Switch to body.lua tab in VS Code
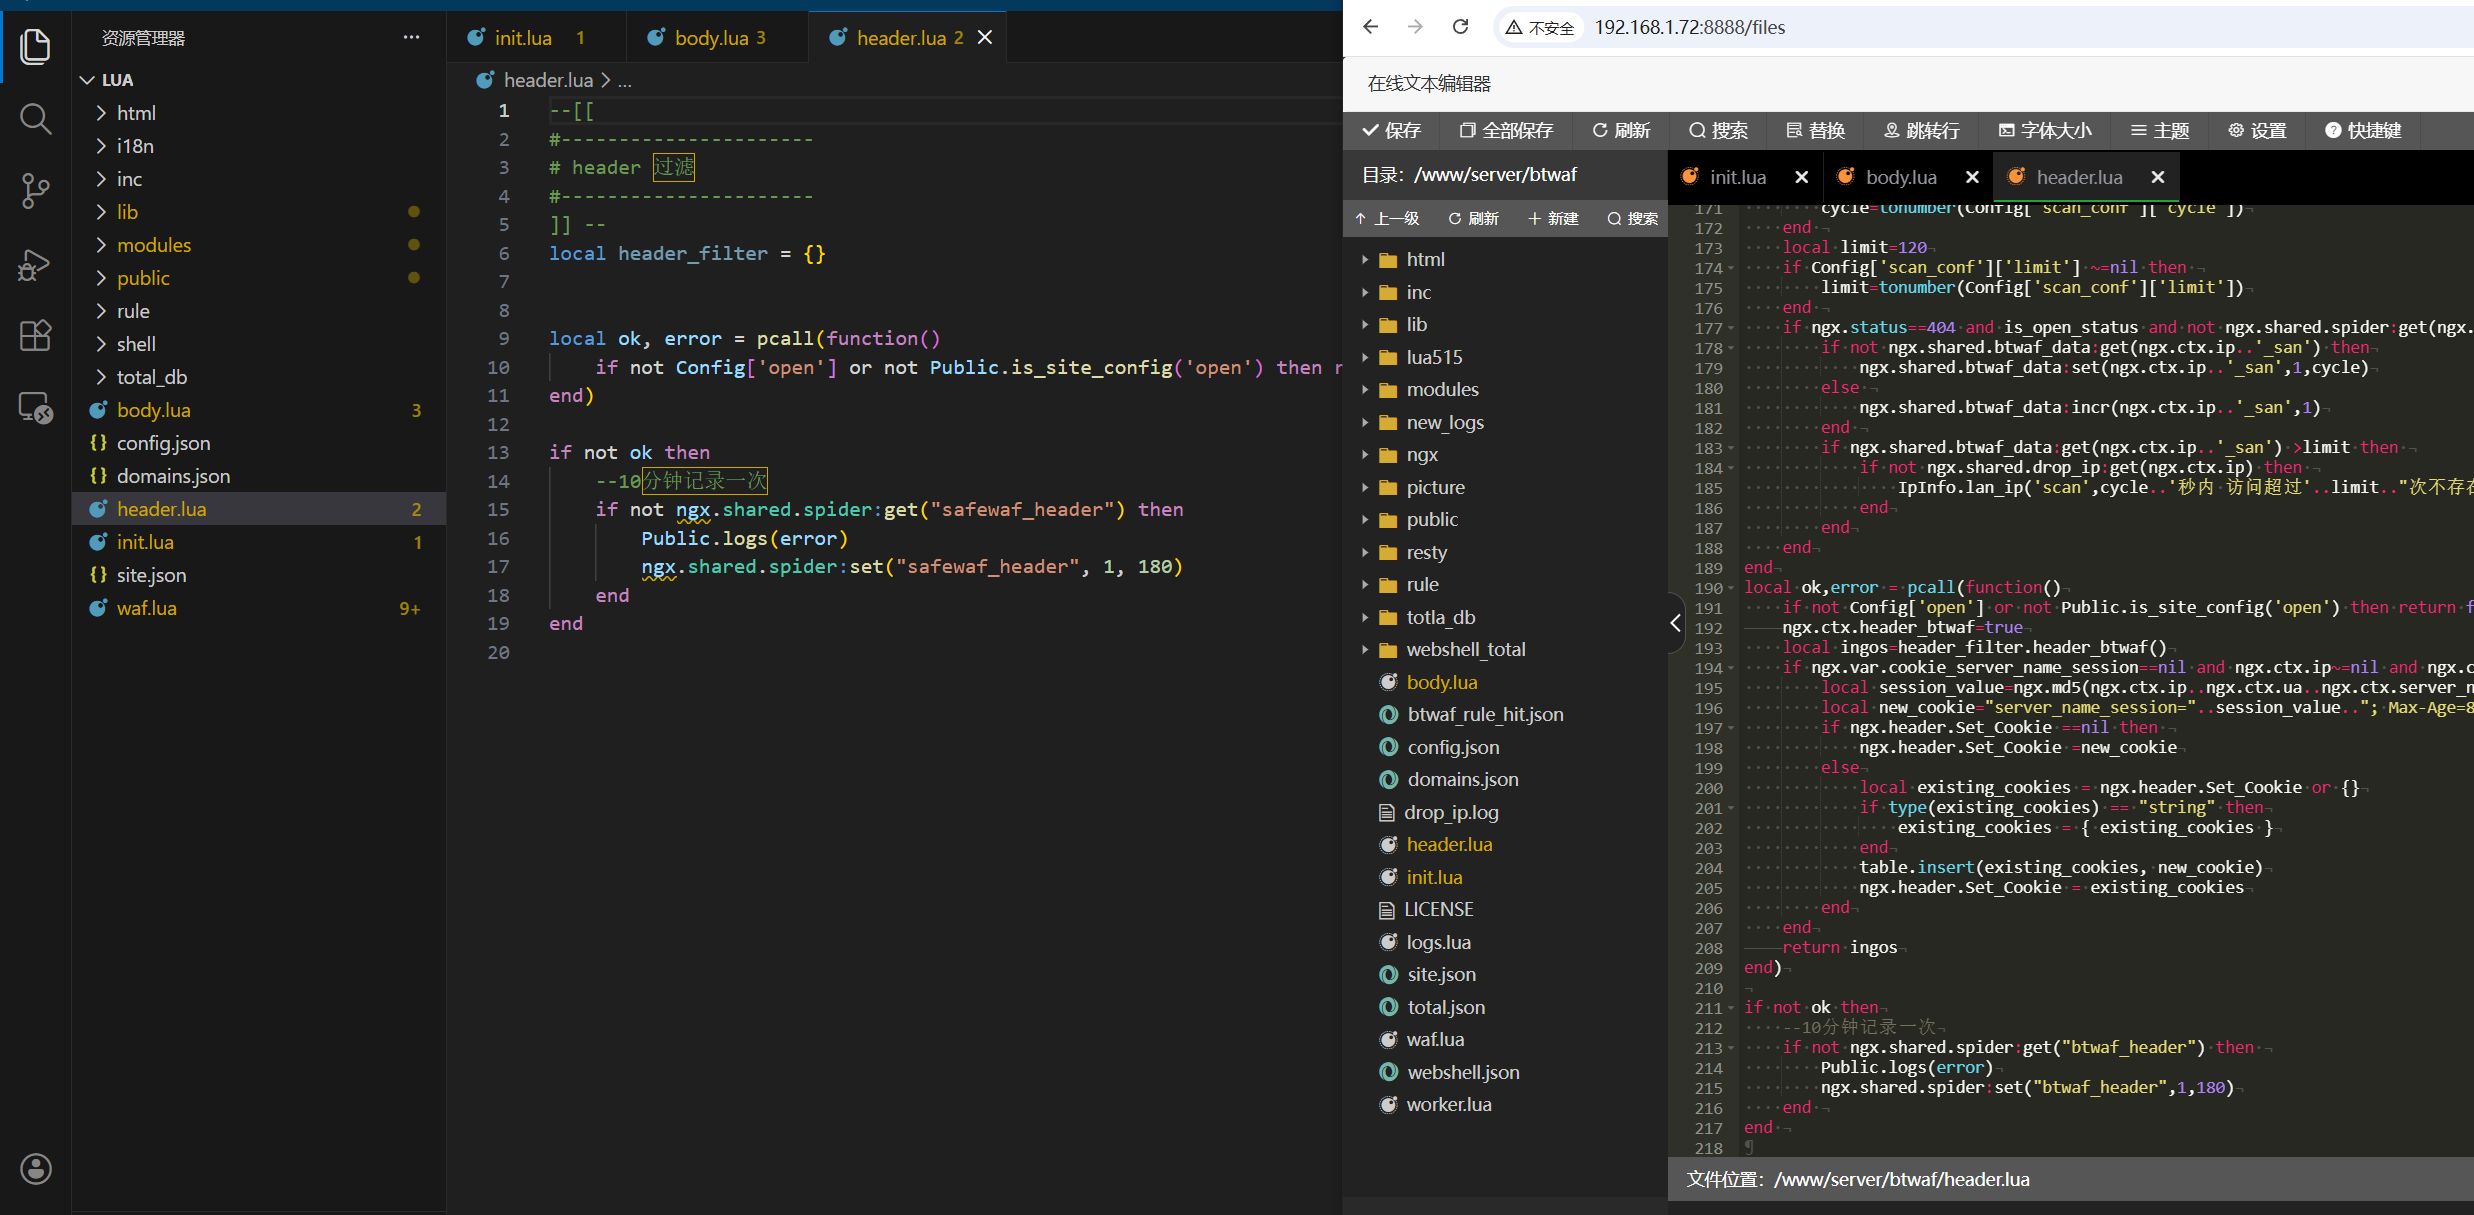 [x=711, y=38]
